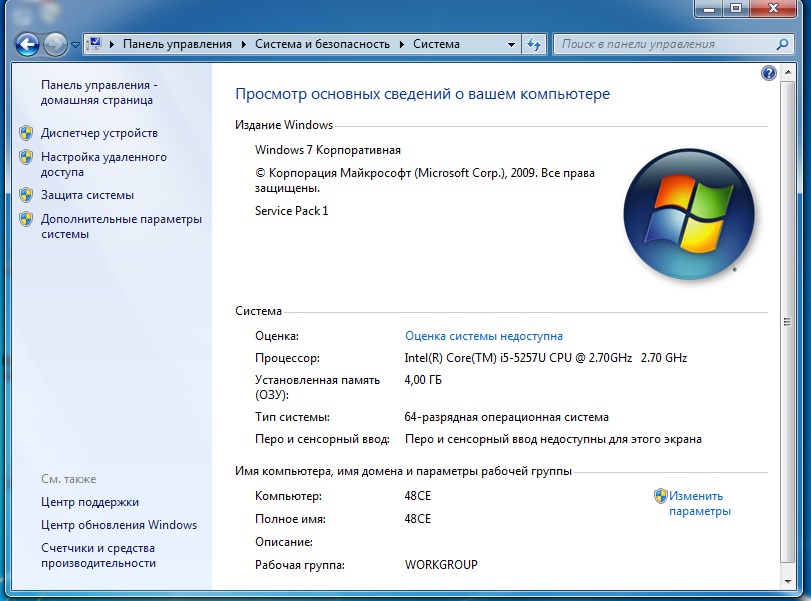This screenshot has height=601, width=811.
Task: Click the shield icon beside Диспетчер устройств
Action: [x=26, y=133]
